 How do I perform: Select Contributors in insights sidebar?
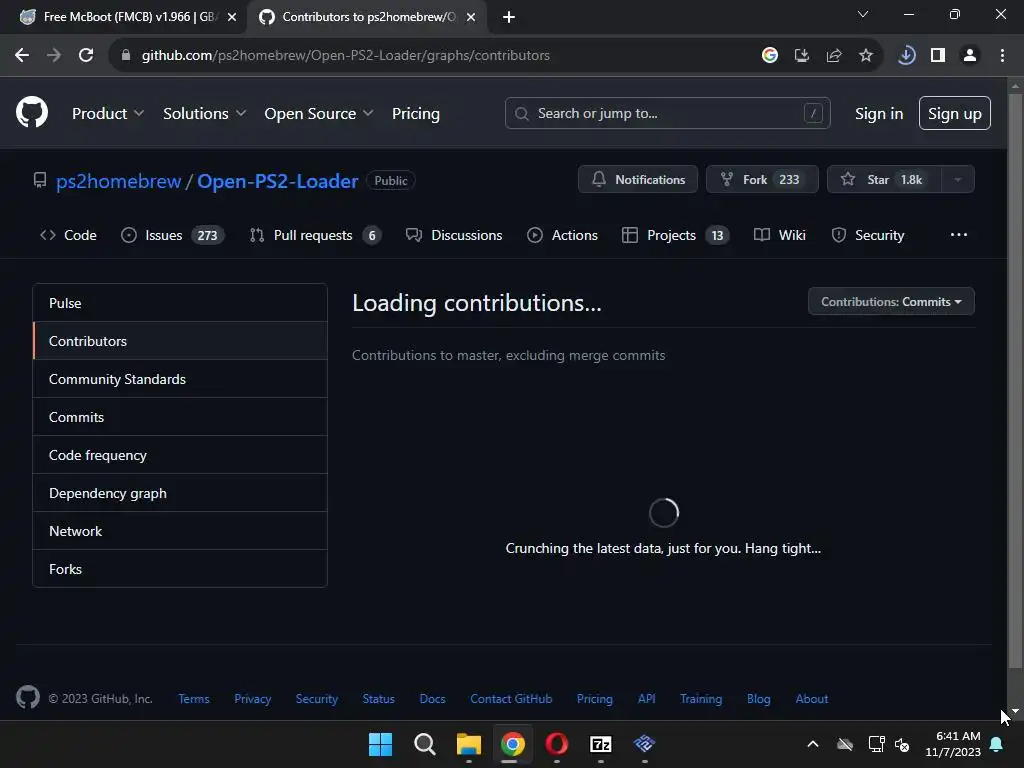click(180, 341)
